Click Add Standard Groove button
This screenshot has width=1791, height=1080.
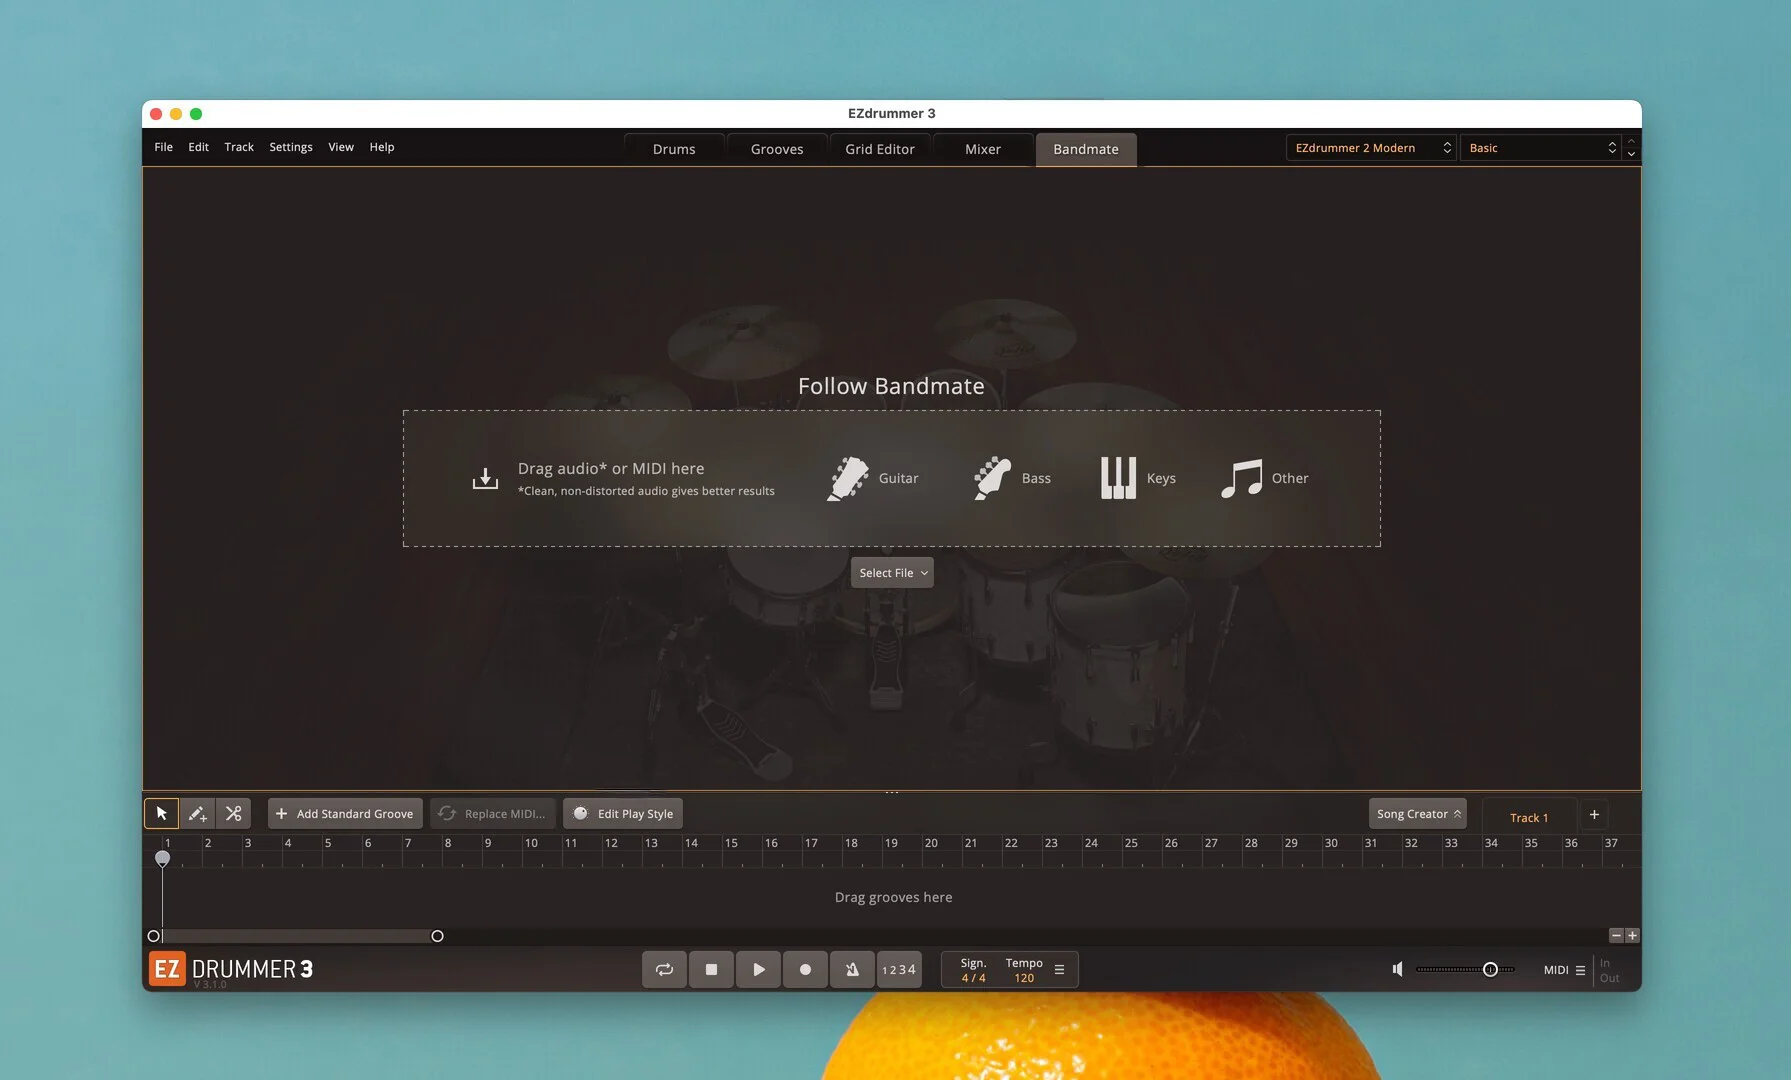coord(345,814)
